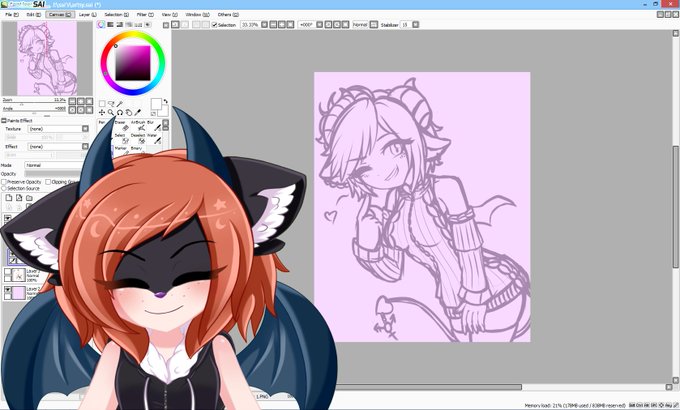The height and width of the screenshot is (410, 680).
Task: Select the transparent color swatch
Action: pos(154,114)
